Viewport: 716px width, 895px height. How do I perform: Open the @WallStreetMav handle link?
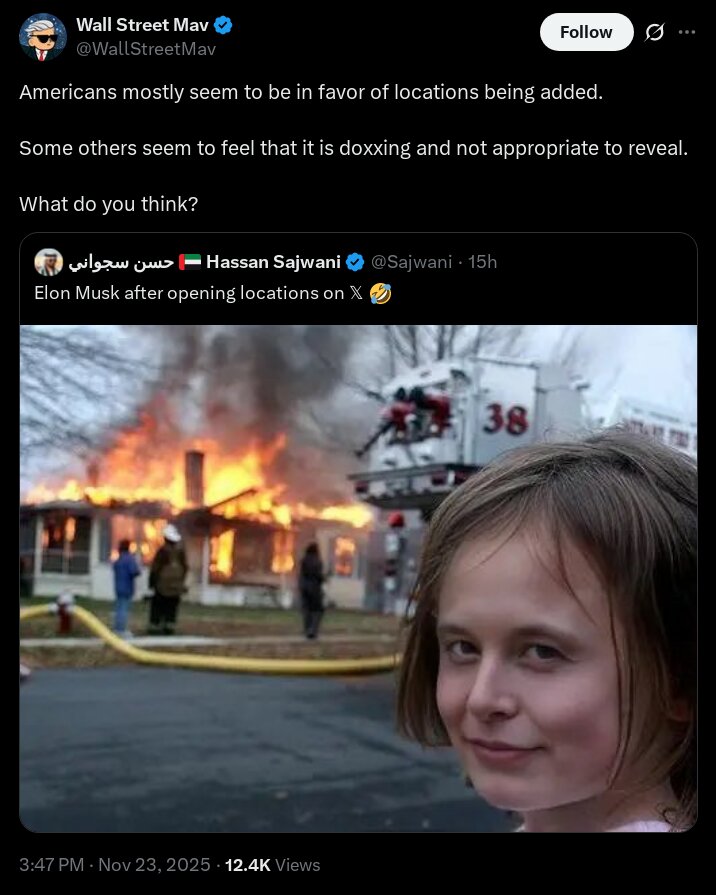[x=146, y=49]
